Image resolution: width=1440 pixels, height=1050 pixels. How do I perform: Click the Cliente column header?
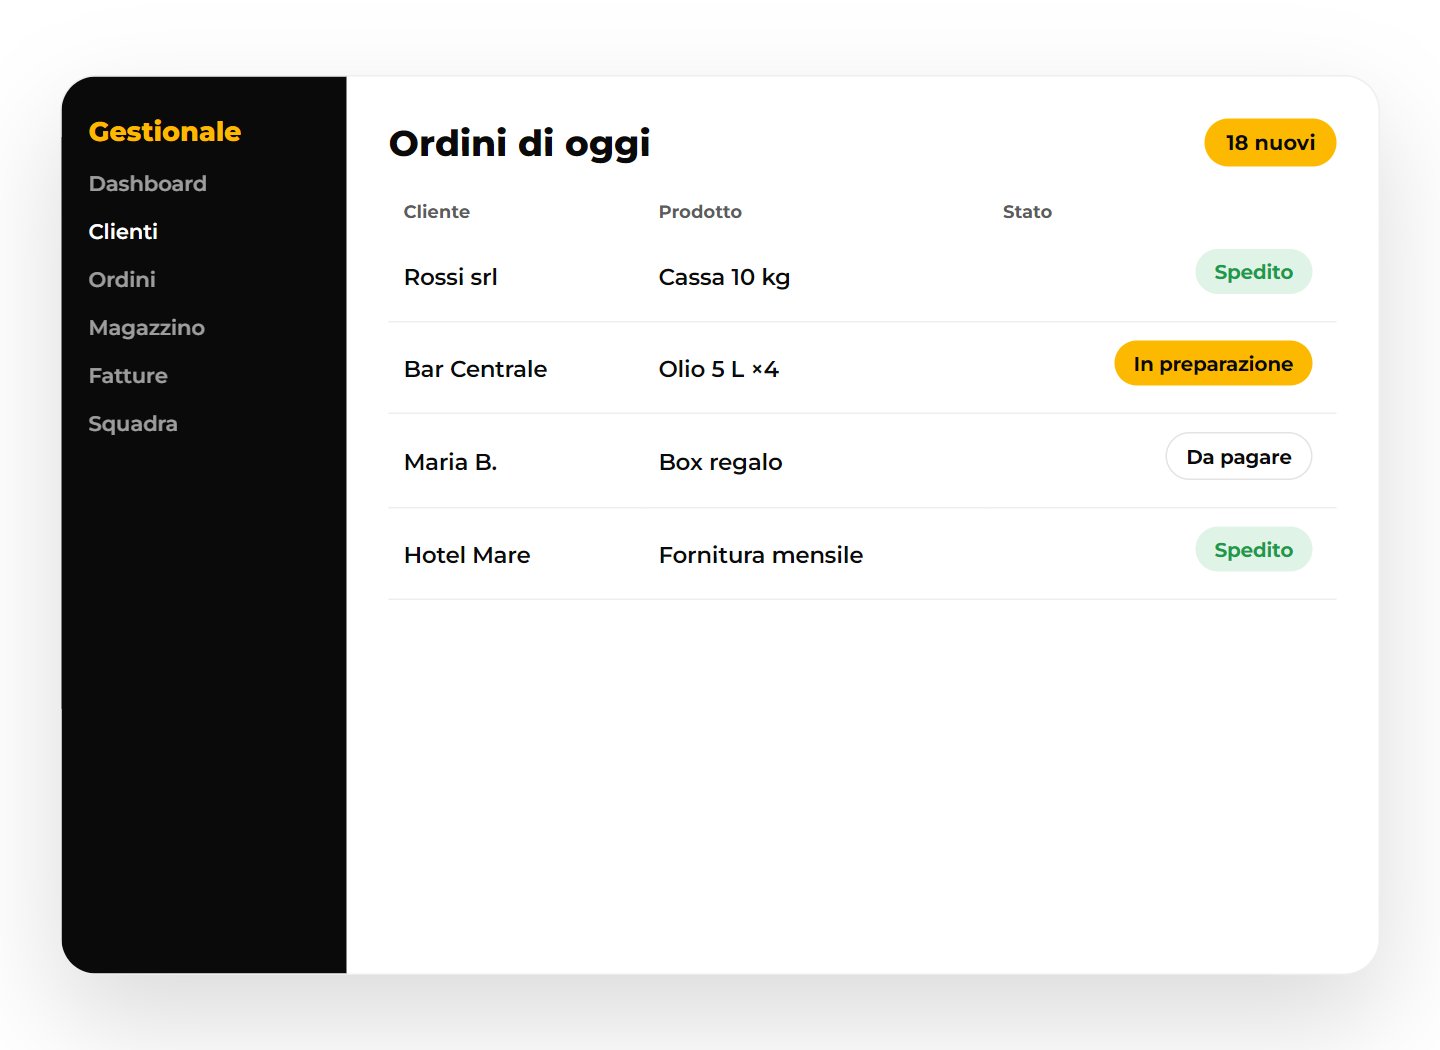pos(437,212)
